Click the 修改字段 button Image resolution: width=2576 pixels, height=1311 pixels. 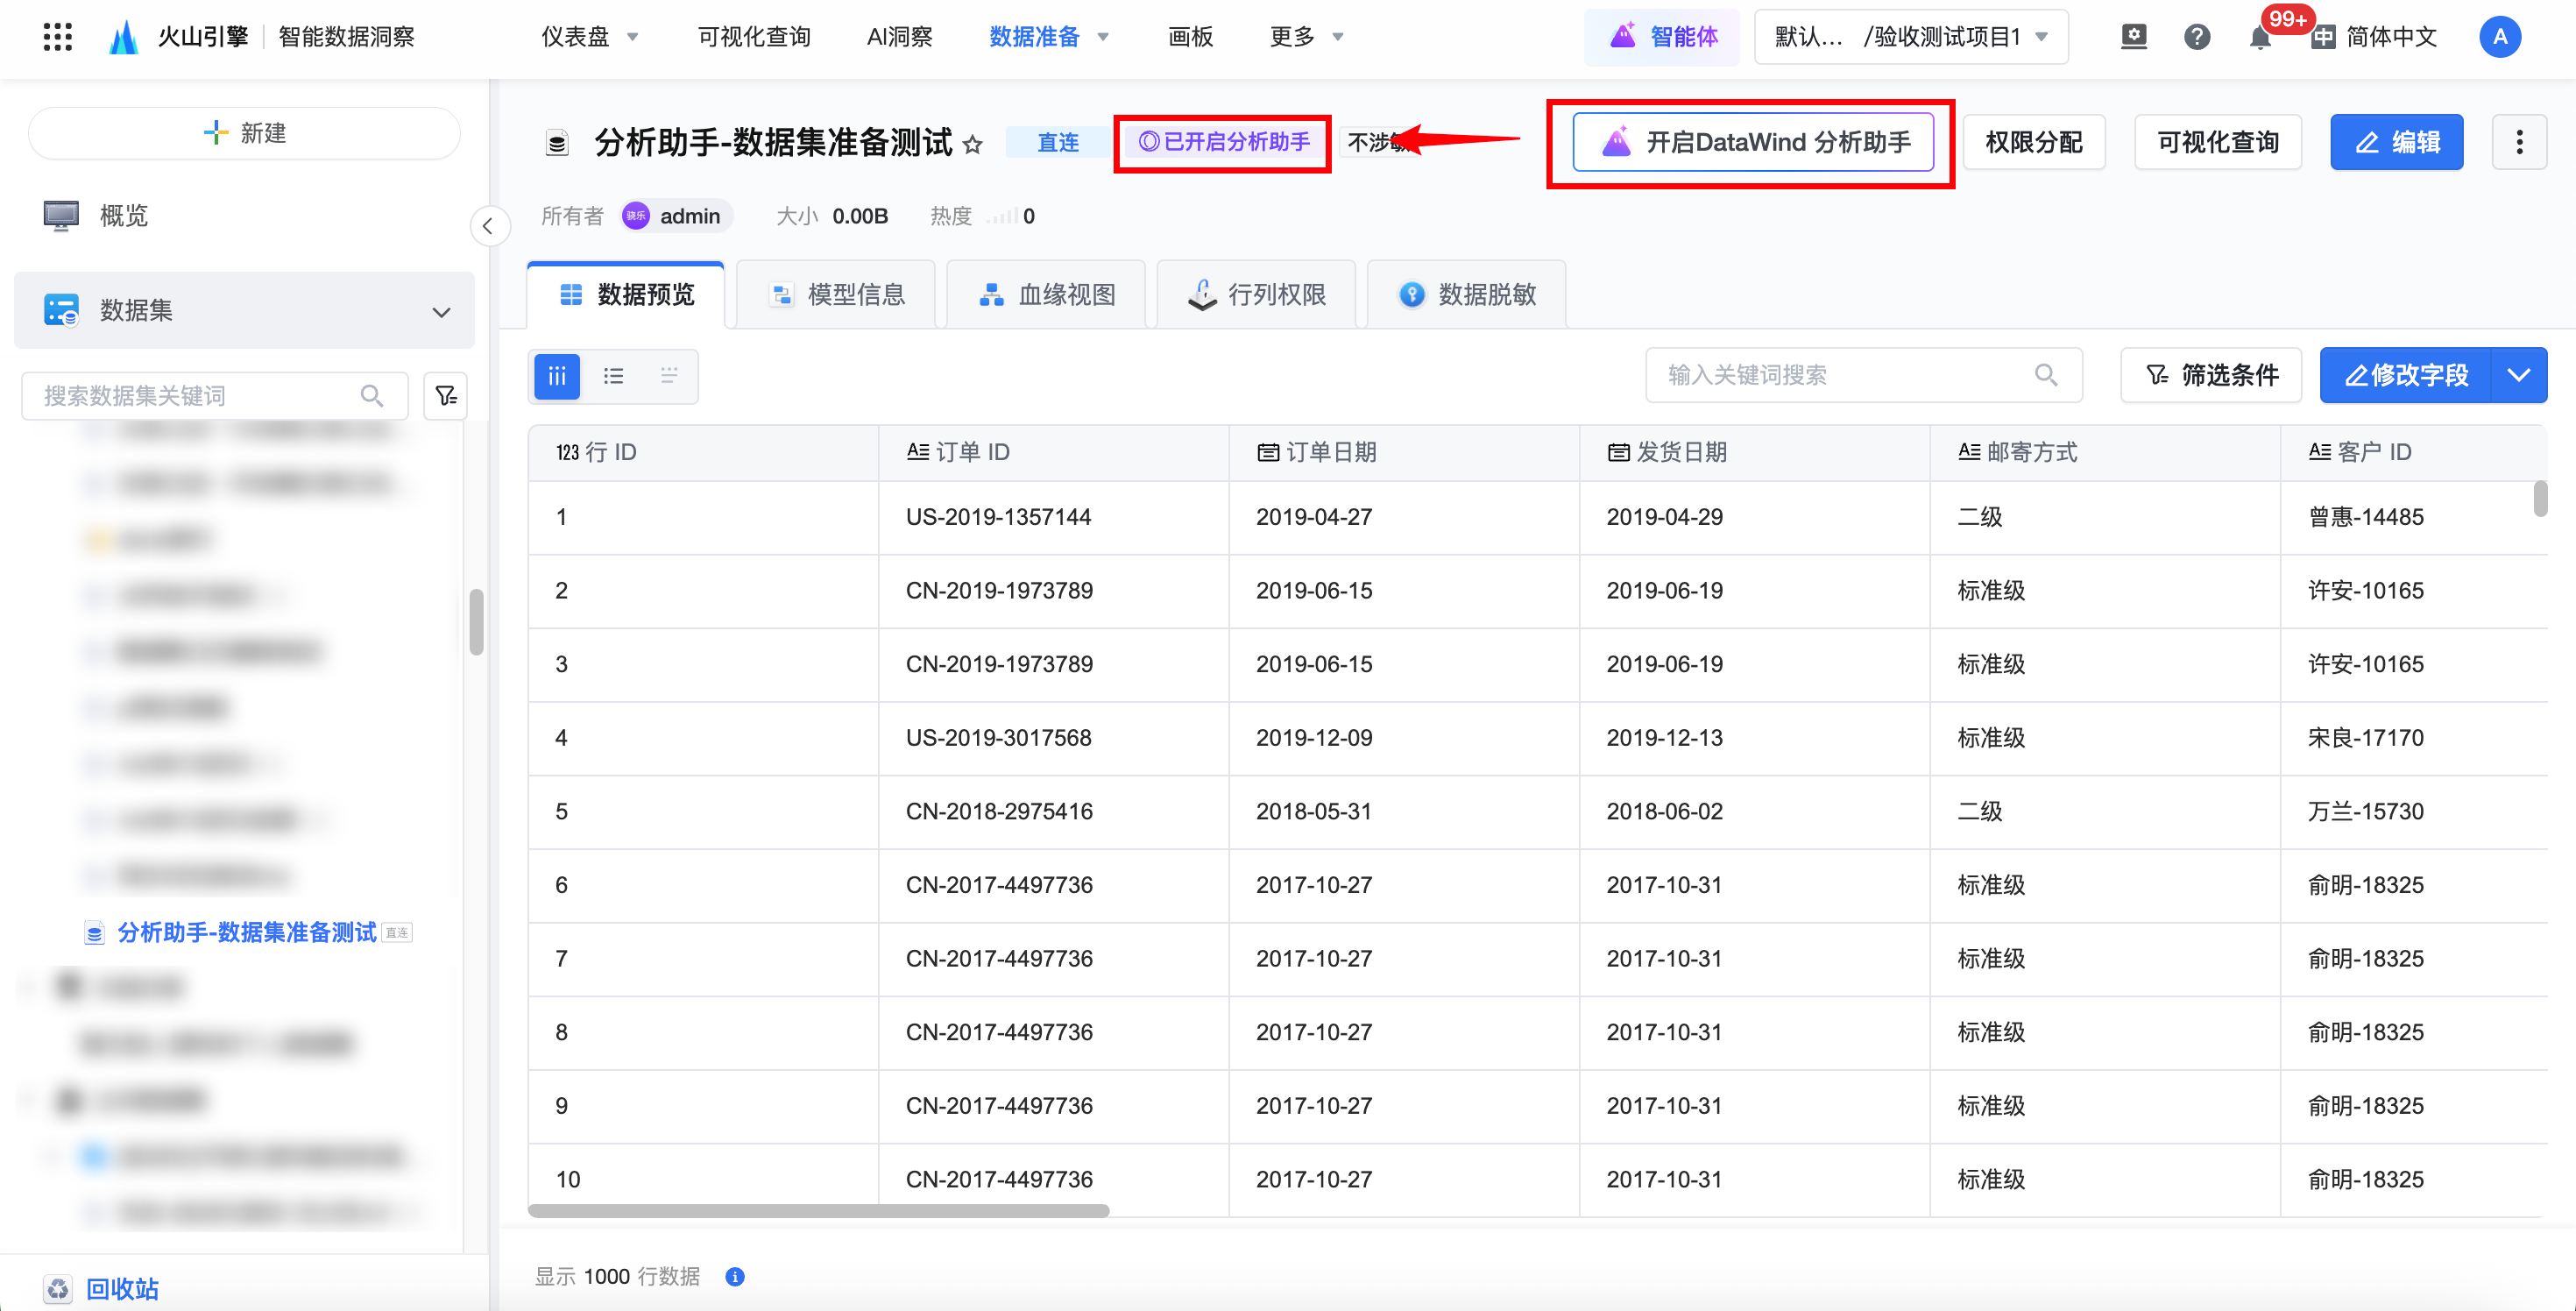coord(2406,375)
